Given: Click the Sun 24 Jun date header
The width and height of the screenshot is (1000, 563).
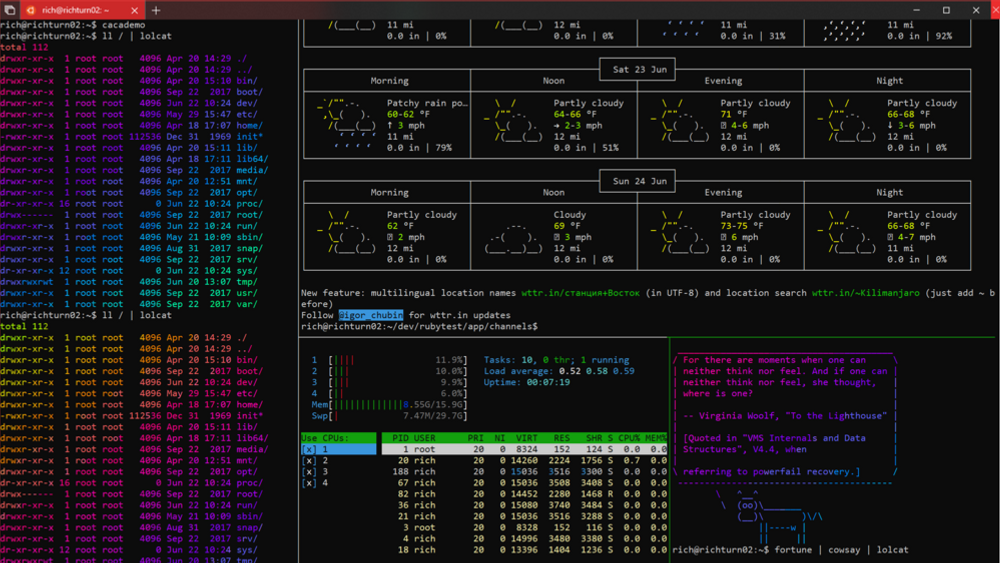Looking at the screenshot, I should pos(639,181).
